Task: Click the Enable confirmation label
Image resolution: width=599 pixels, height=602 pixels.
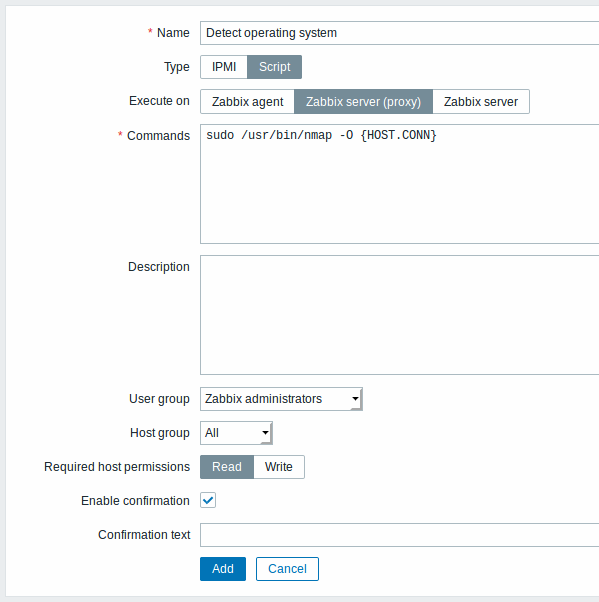Action: [135, 501]
